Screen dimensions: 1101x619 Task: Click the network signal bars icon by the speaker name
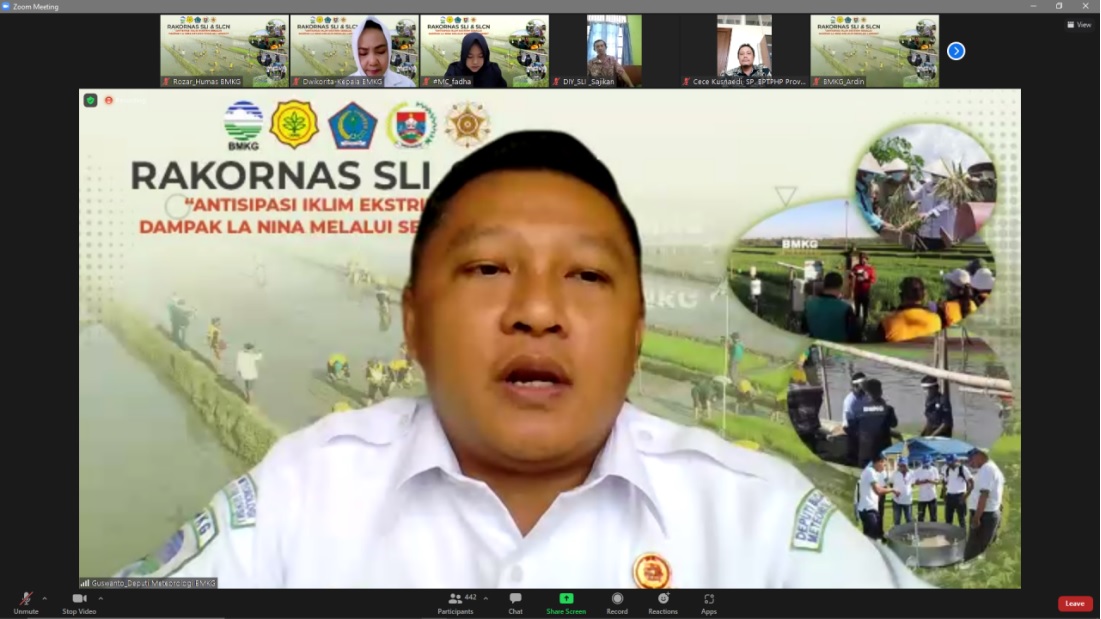click(x=85, y=583)
